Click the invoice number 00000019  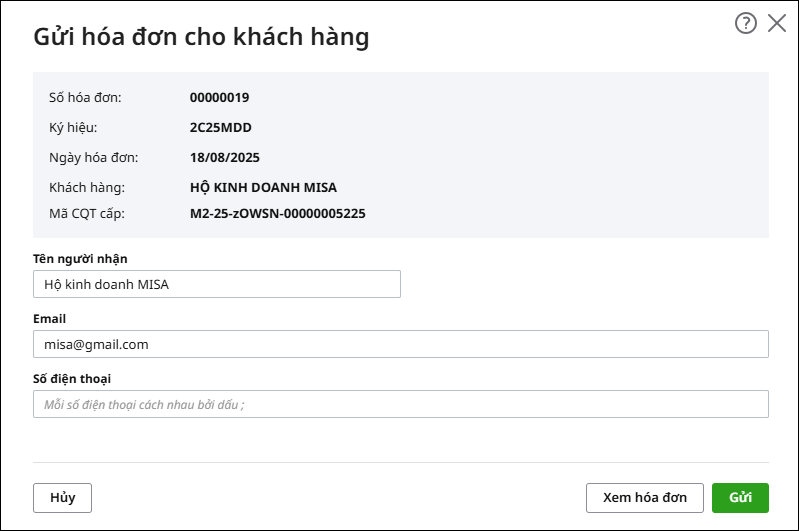click(220, 97)
